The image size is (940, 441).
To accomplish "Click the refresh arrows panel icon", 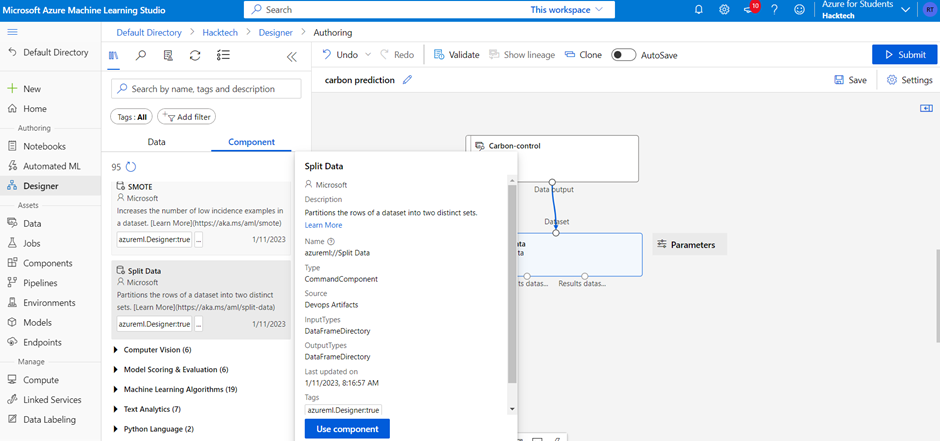I will coord(195,56).
